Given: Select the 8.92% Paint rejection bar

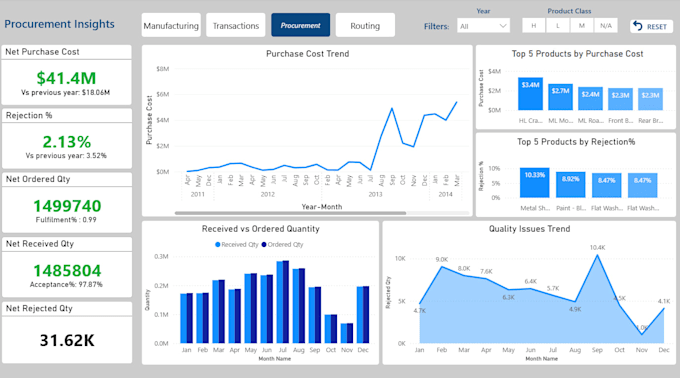Looking at the screenshot, I should tap(570, 185).
